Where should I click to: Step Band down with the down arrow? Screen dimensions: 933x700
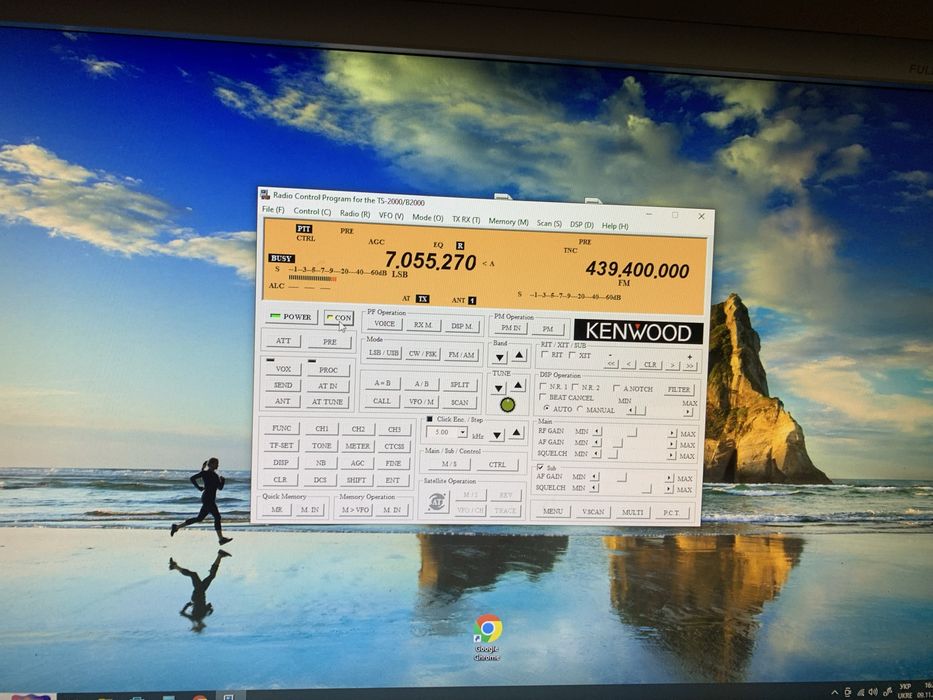pos(499,358)
